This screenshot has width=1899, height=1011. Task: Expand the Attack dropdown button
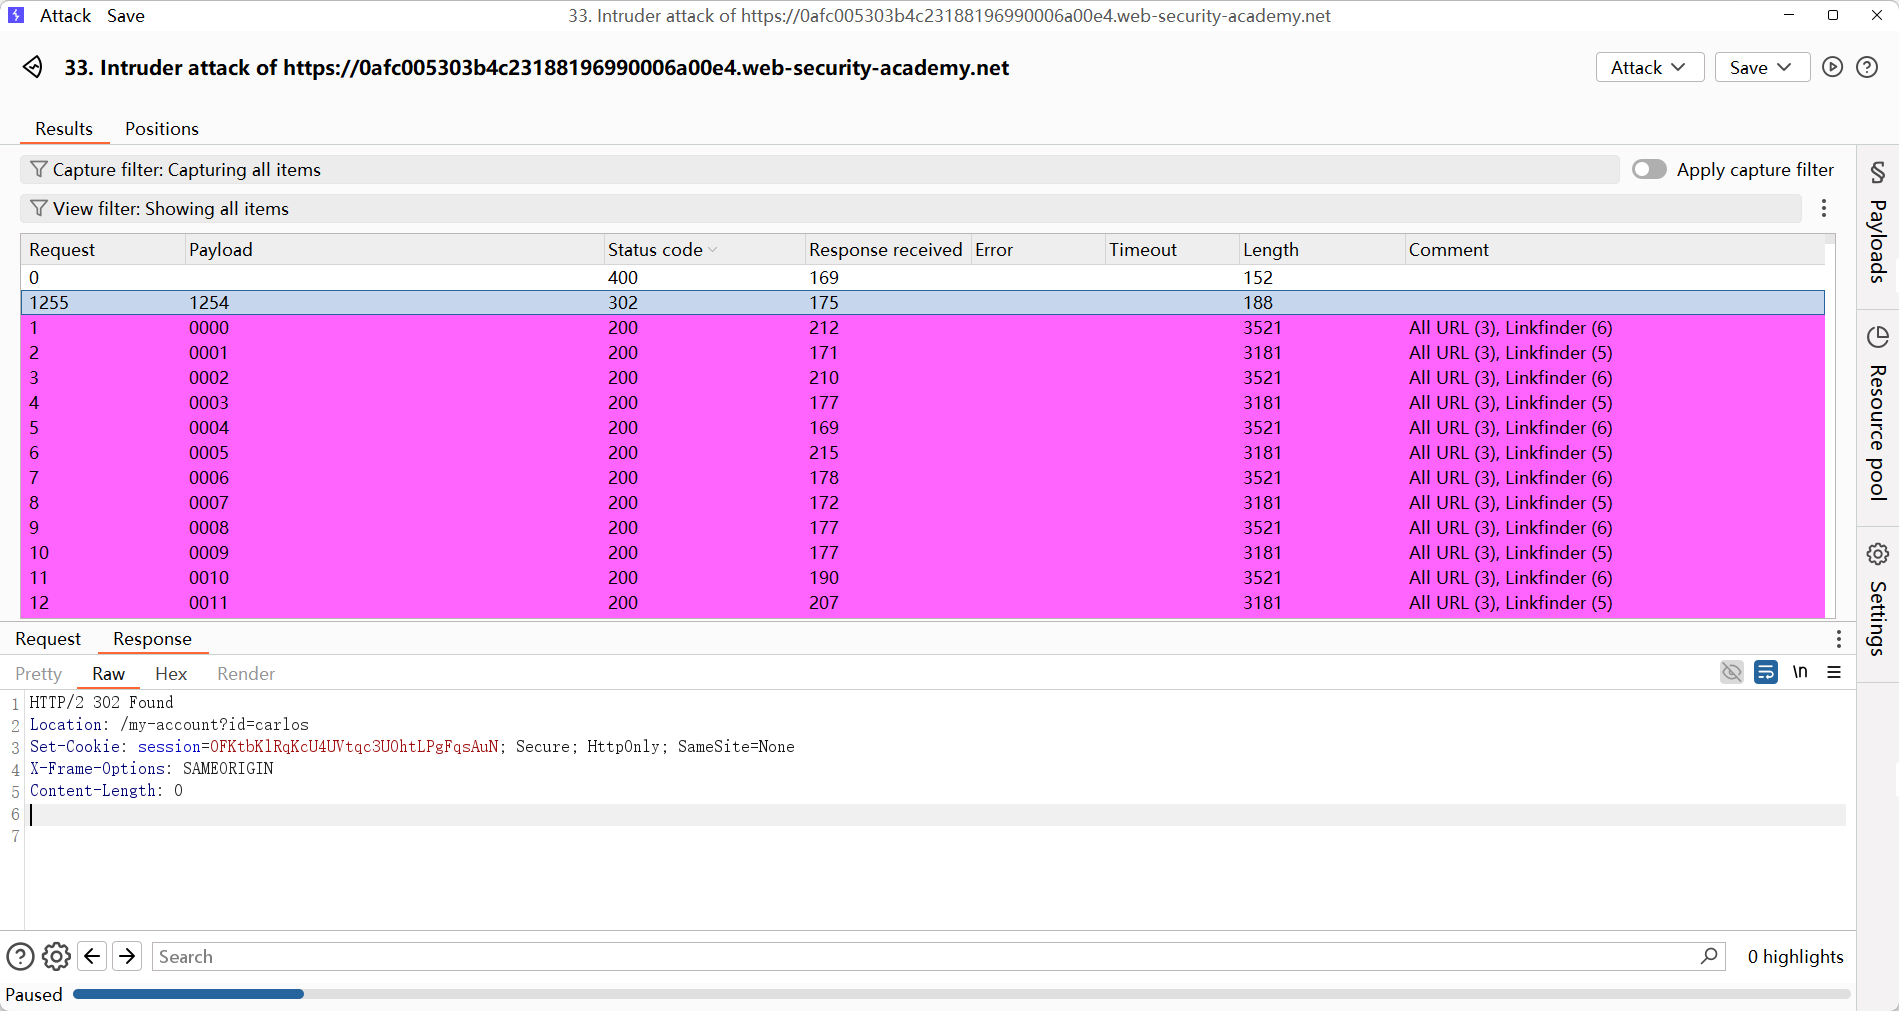[1649, 68]
